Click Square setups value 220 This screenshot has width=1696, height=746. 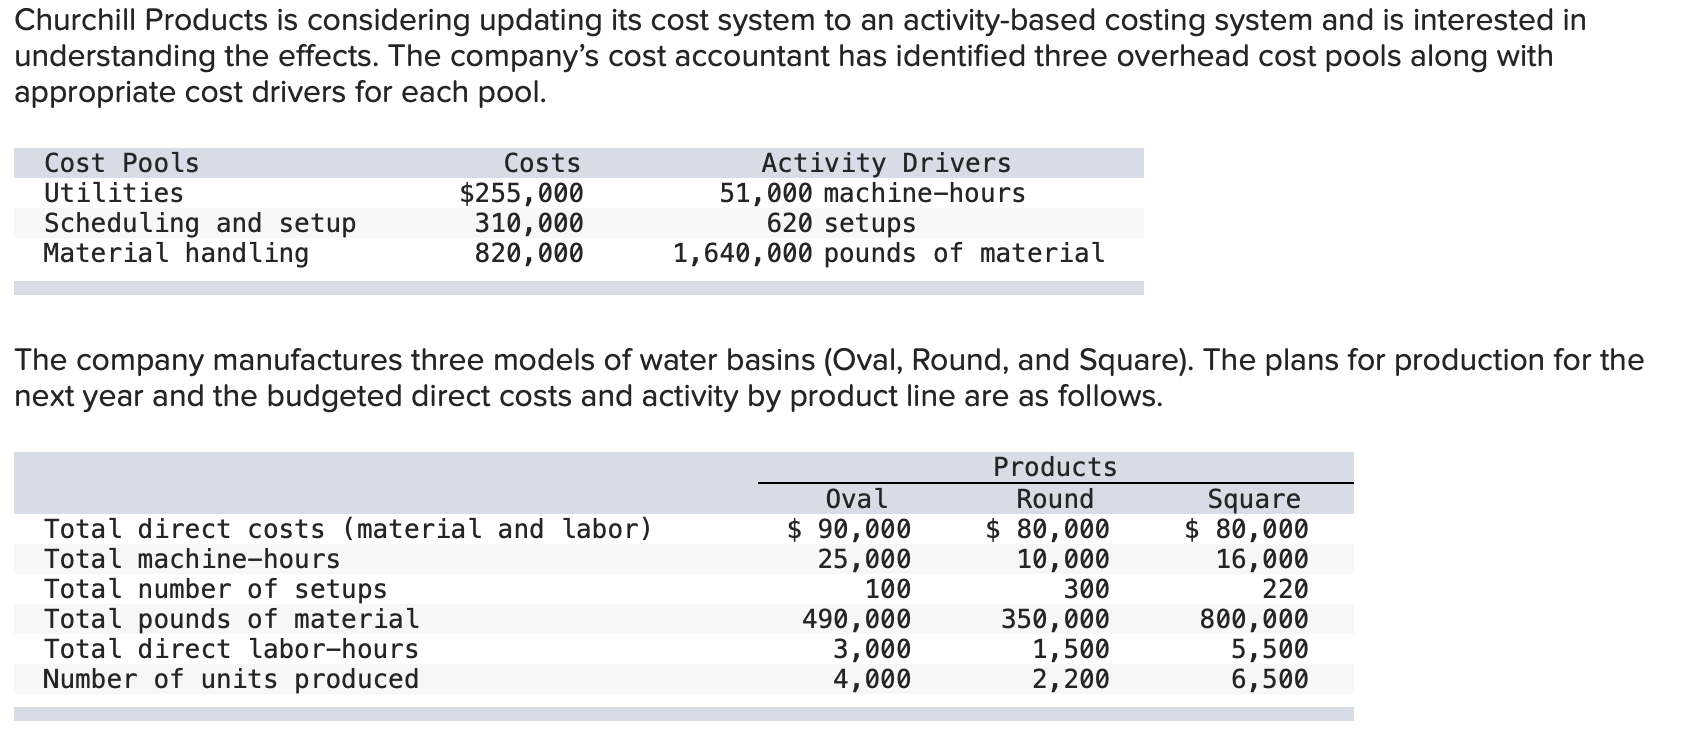point(1286,589)
